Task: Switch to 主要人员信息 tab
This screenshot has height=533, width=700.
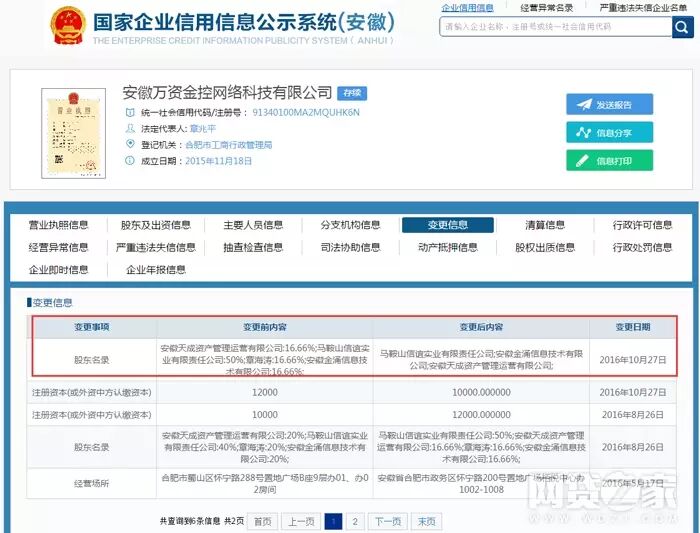Action: coord(253,225)
